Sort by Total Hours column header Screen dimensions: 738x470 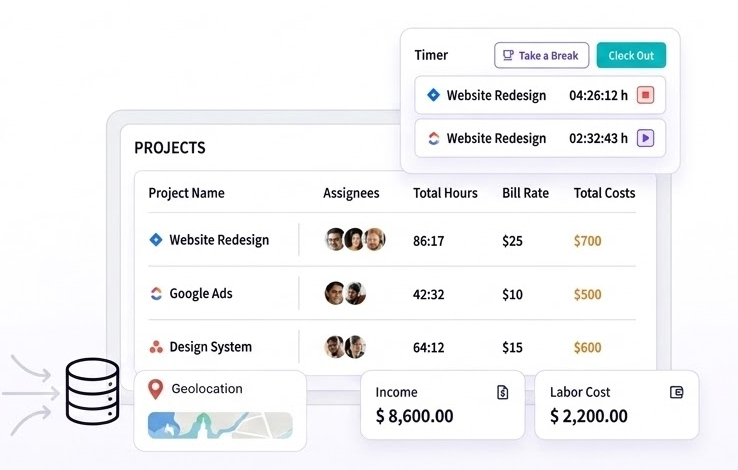click(445, 193)
